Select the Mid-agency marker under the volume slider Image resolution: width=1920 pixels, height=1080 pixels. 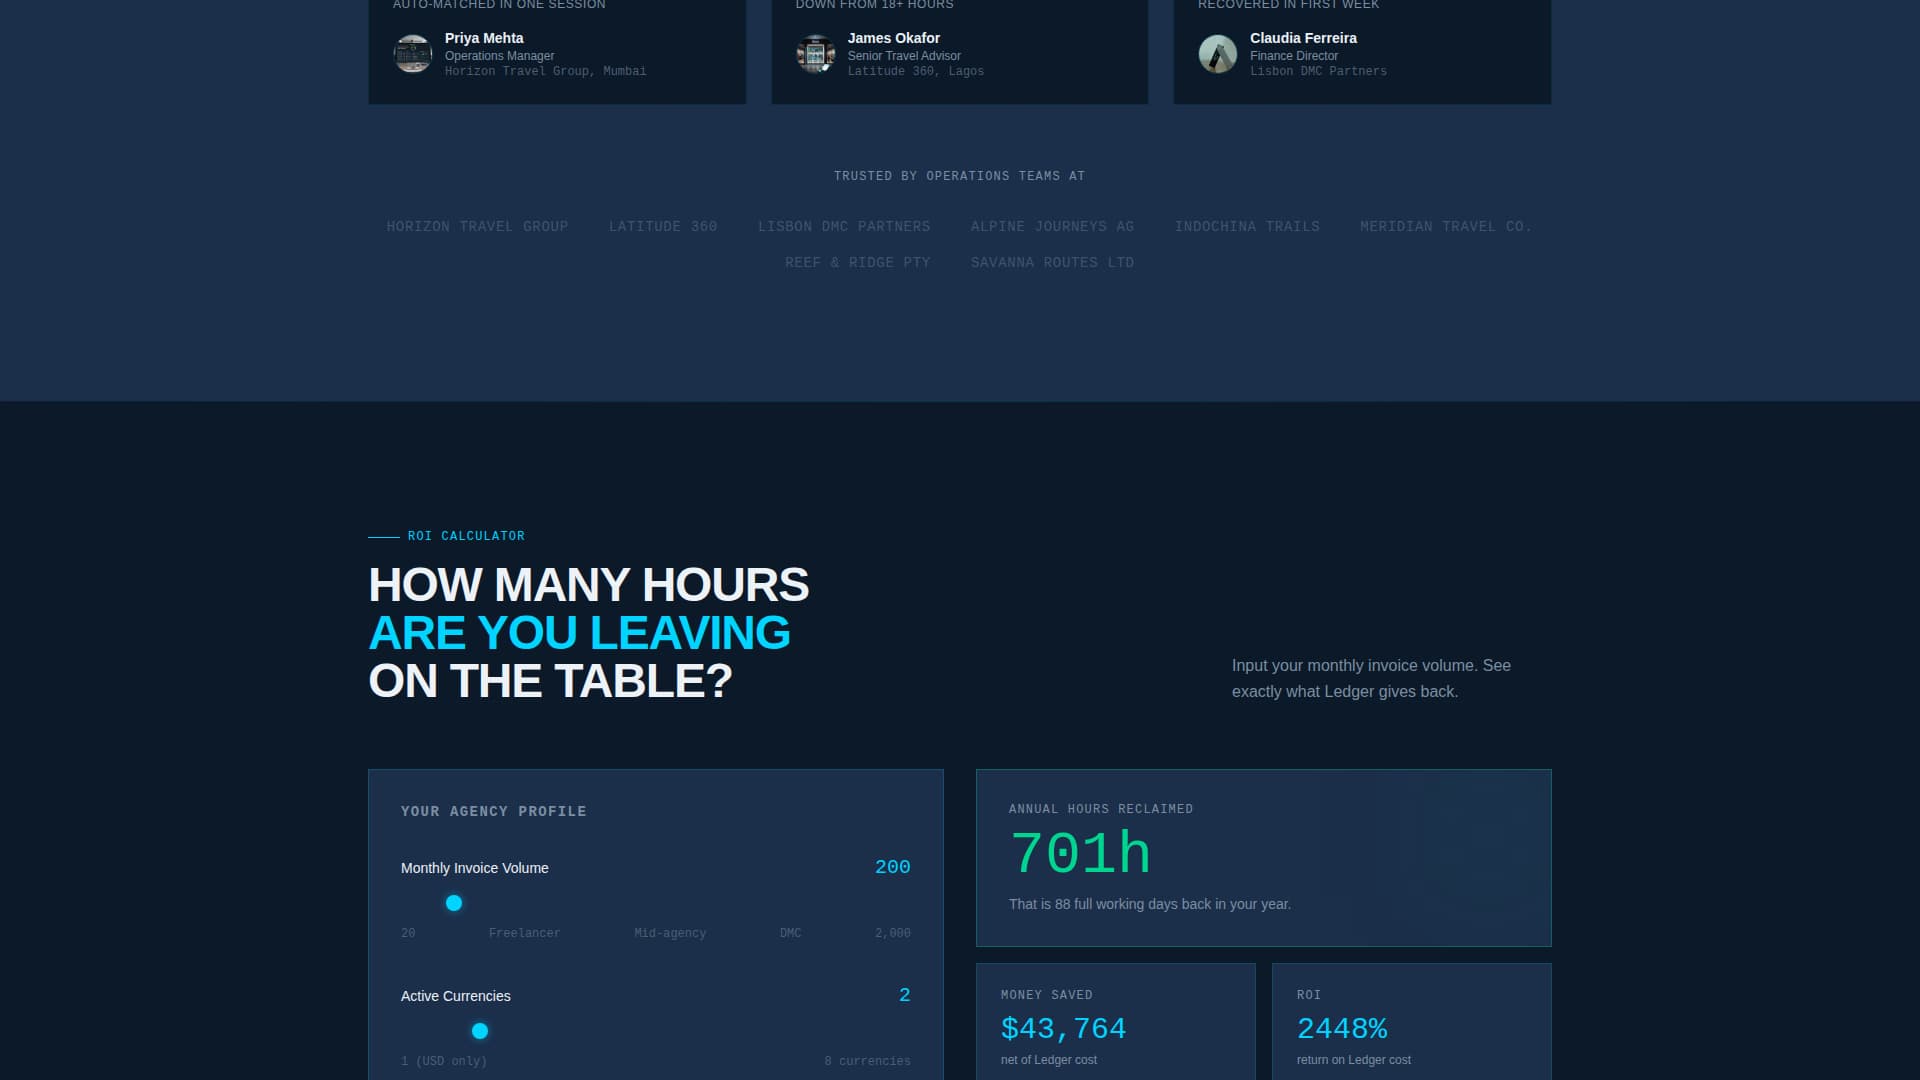click(x=670, y=933)
